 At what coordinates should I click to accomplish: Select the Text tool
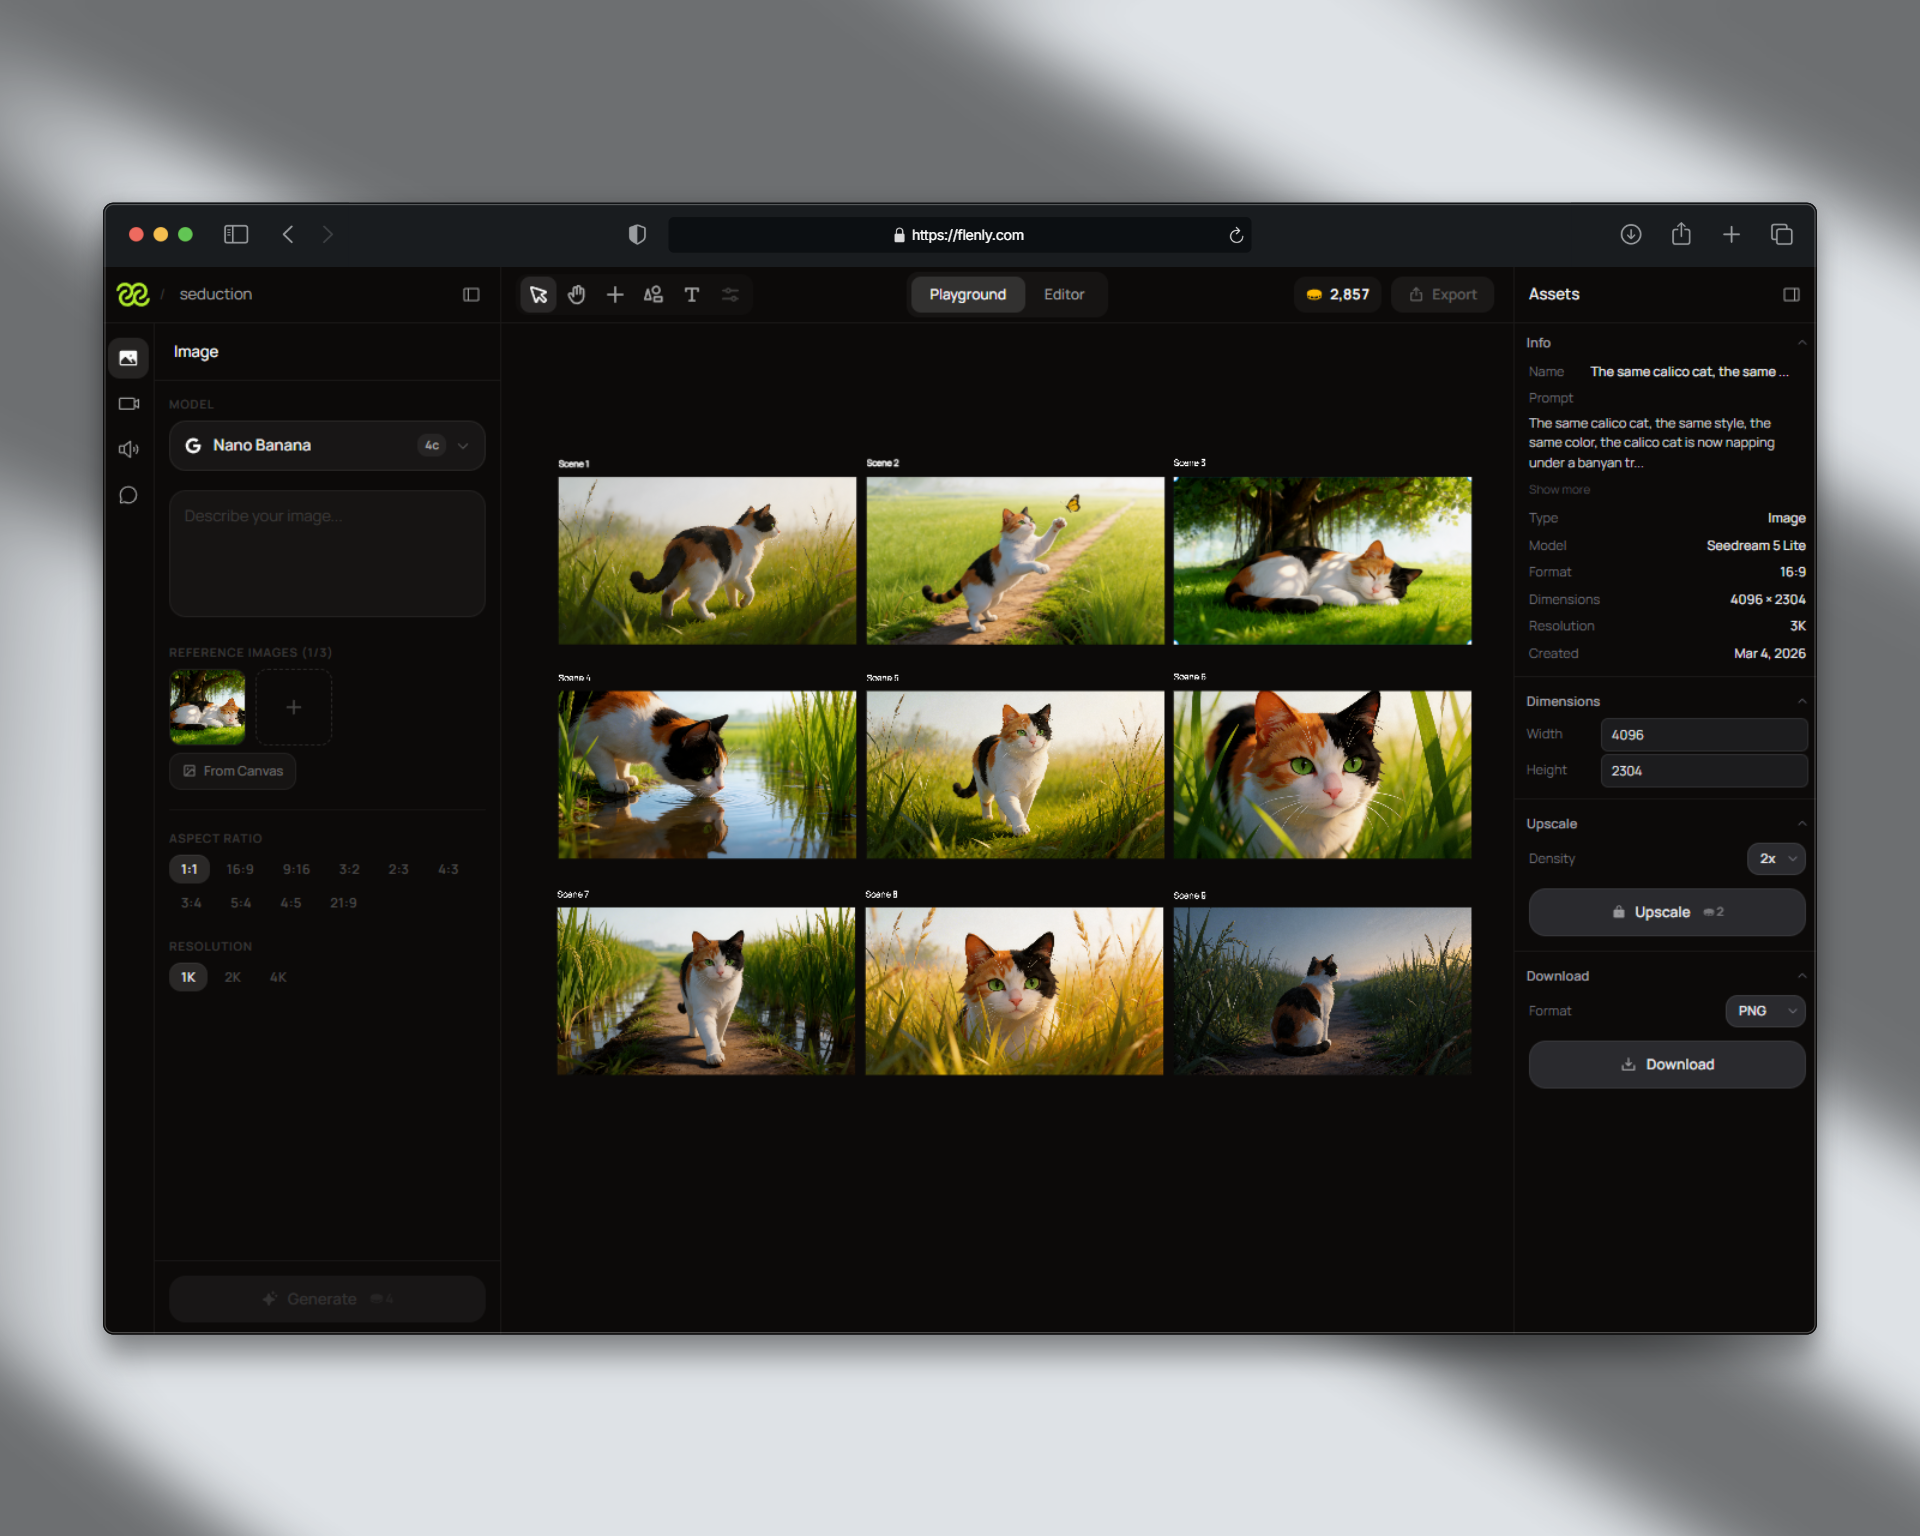point(692,294)
